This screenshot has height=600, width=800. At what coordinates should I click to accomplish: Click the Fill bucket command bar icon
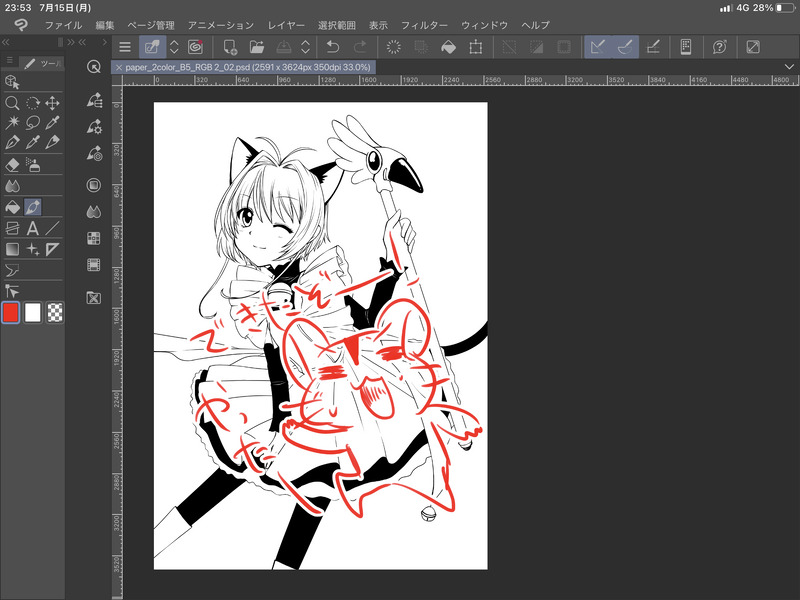coord(448,47)
